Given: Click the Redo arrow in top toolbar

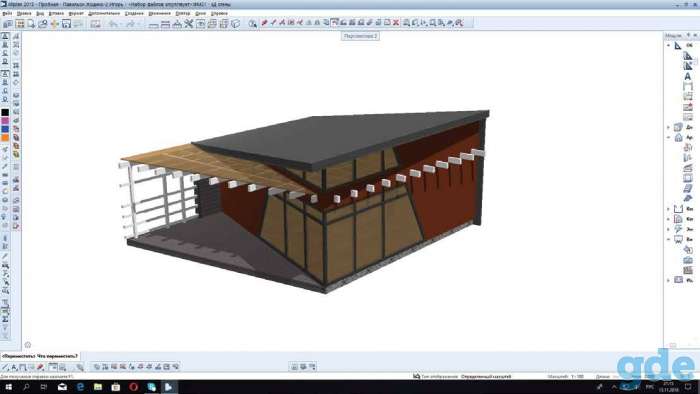Looking at the screenshot, I should [130, 24].
